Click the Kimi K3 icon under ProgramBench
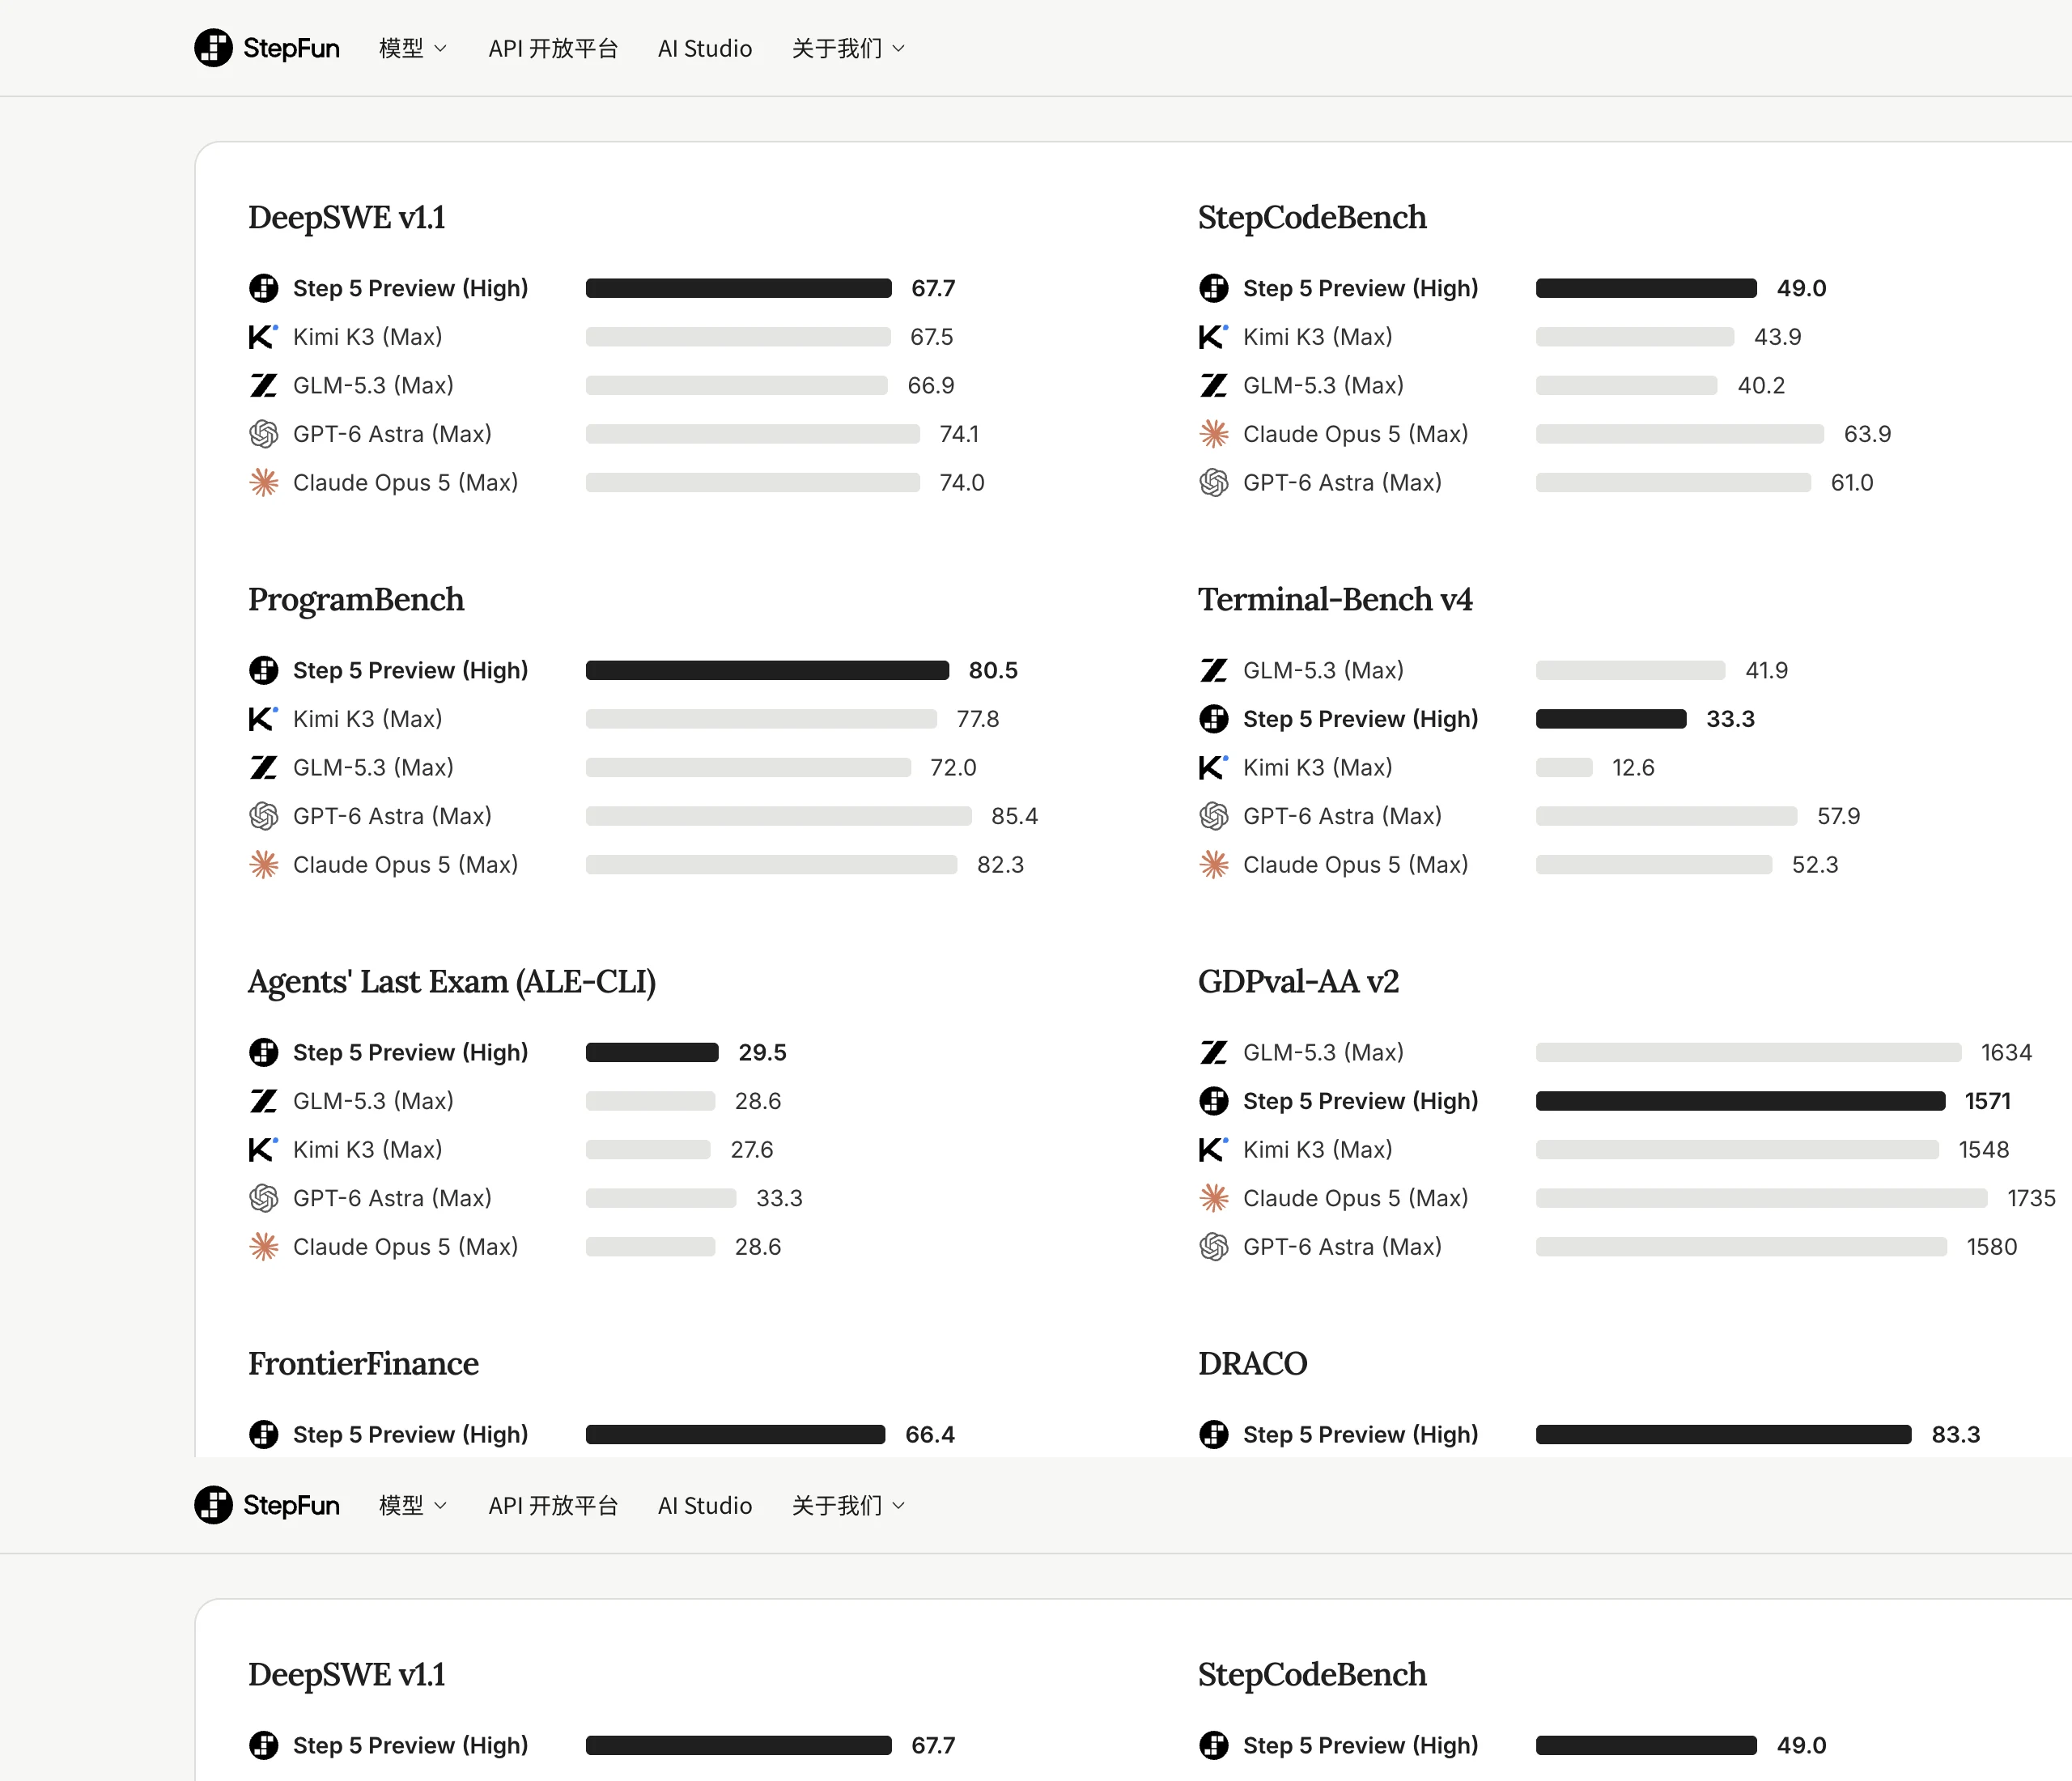 click(x=263, y=719)
